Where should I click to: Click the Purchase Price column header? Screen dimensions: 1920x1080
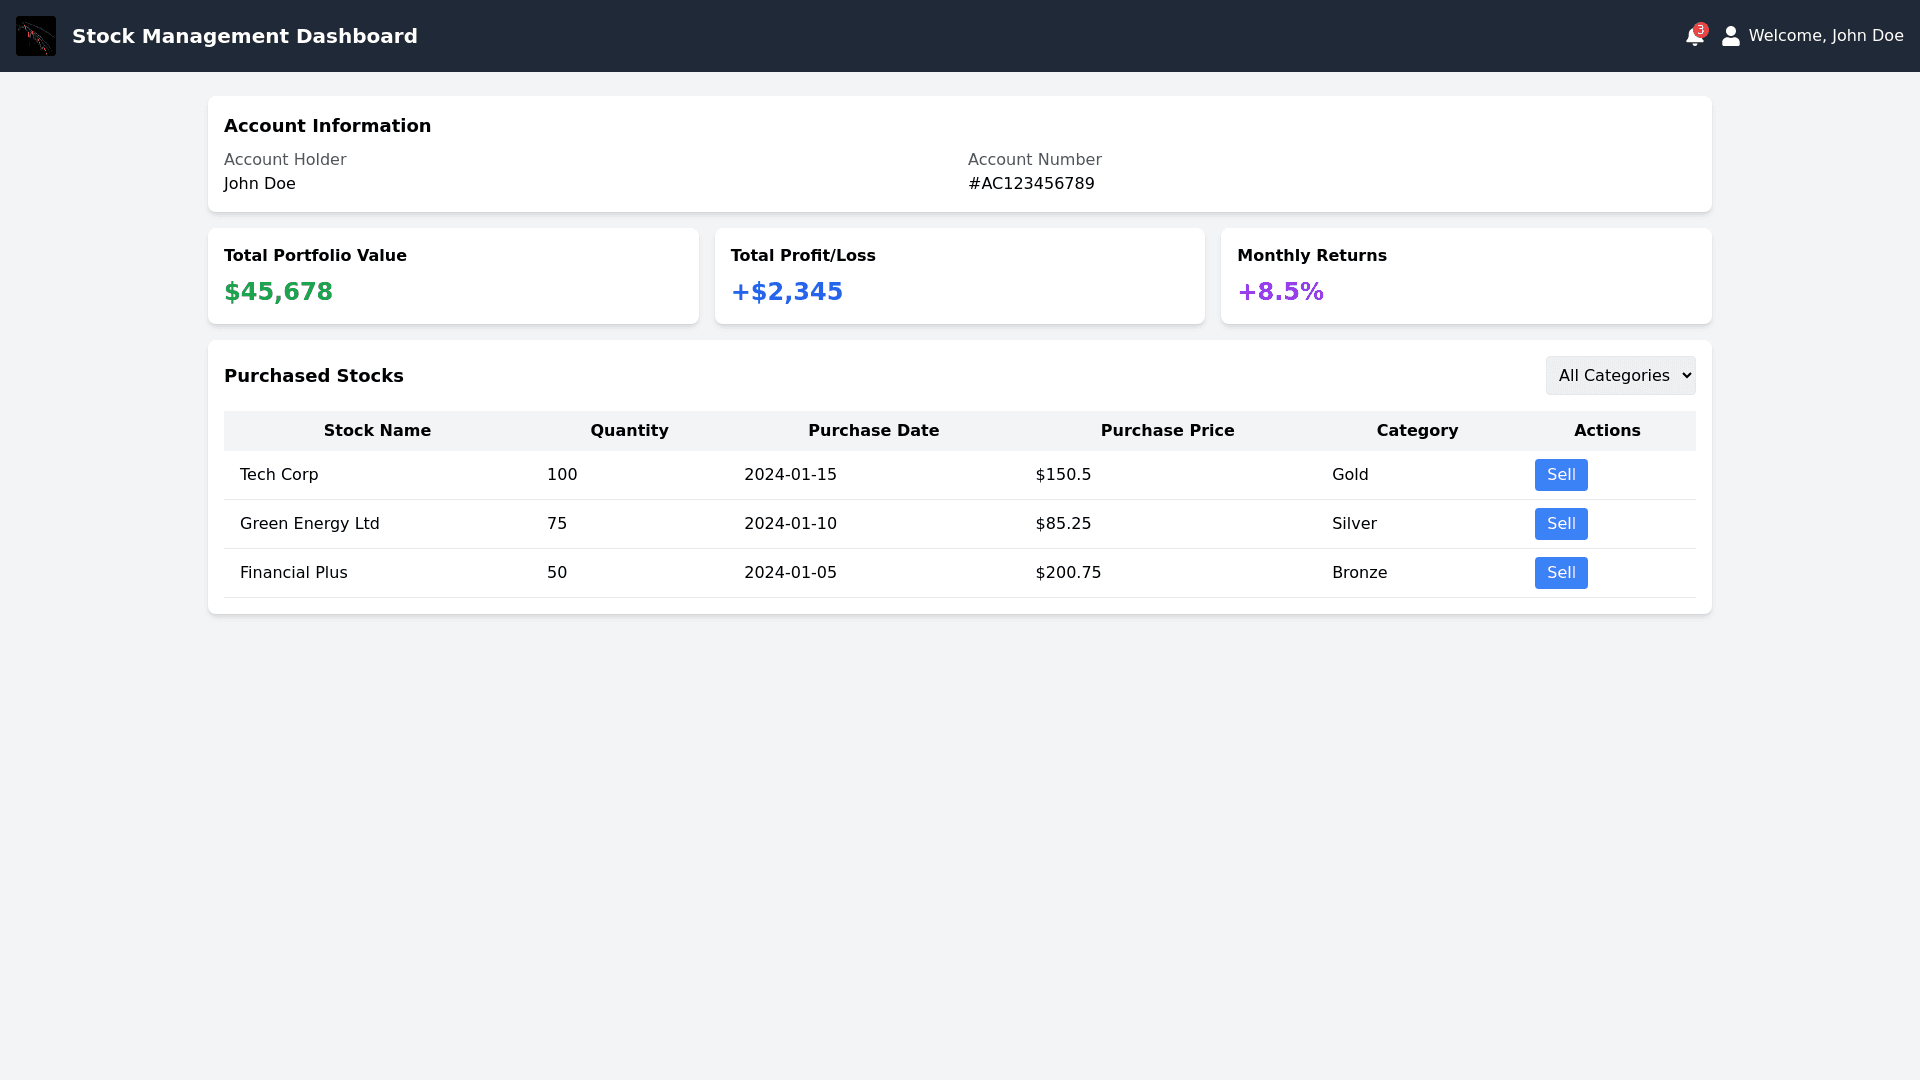1167,431
